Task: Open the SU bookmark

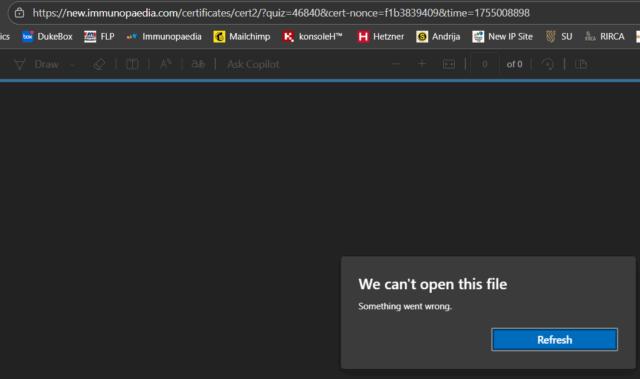Action: 559,37
